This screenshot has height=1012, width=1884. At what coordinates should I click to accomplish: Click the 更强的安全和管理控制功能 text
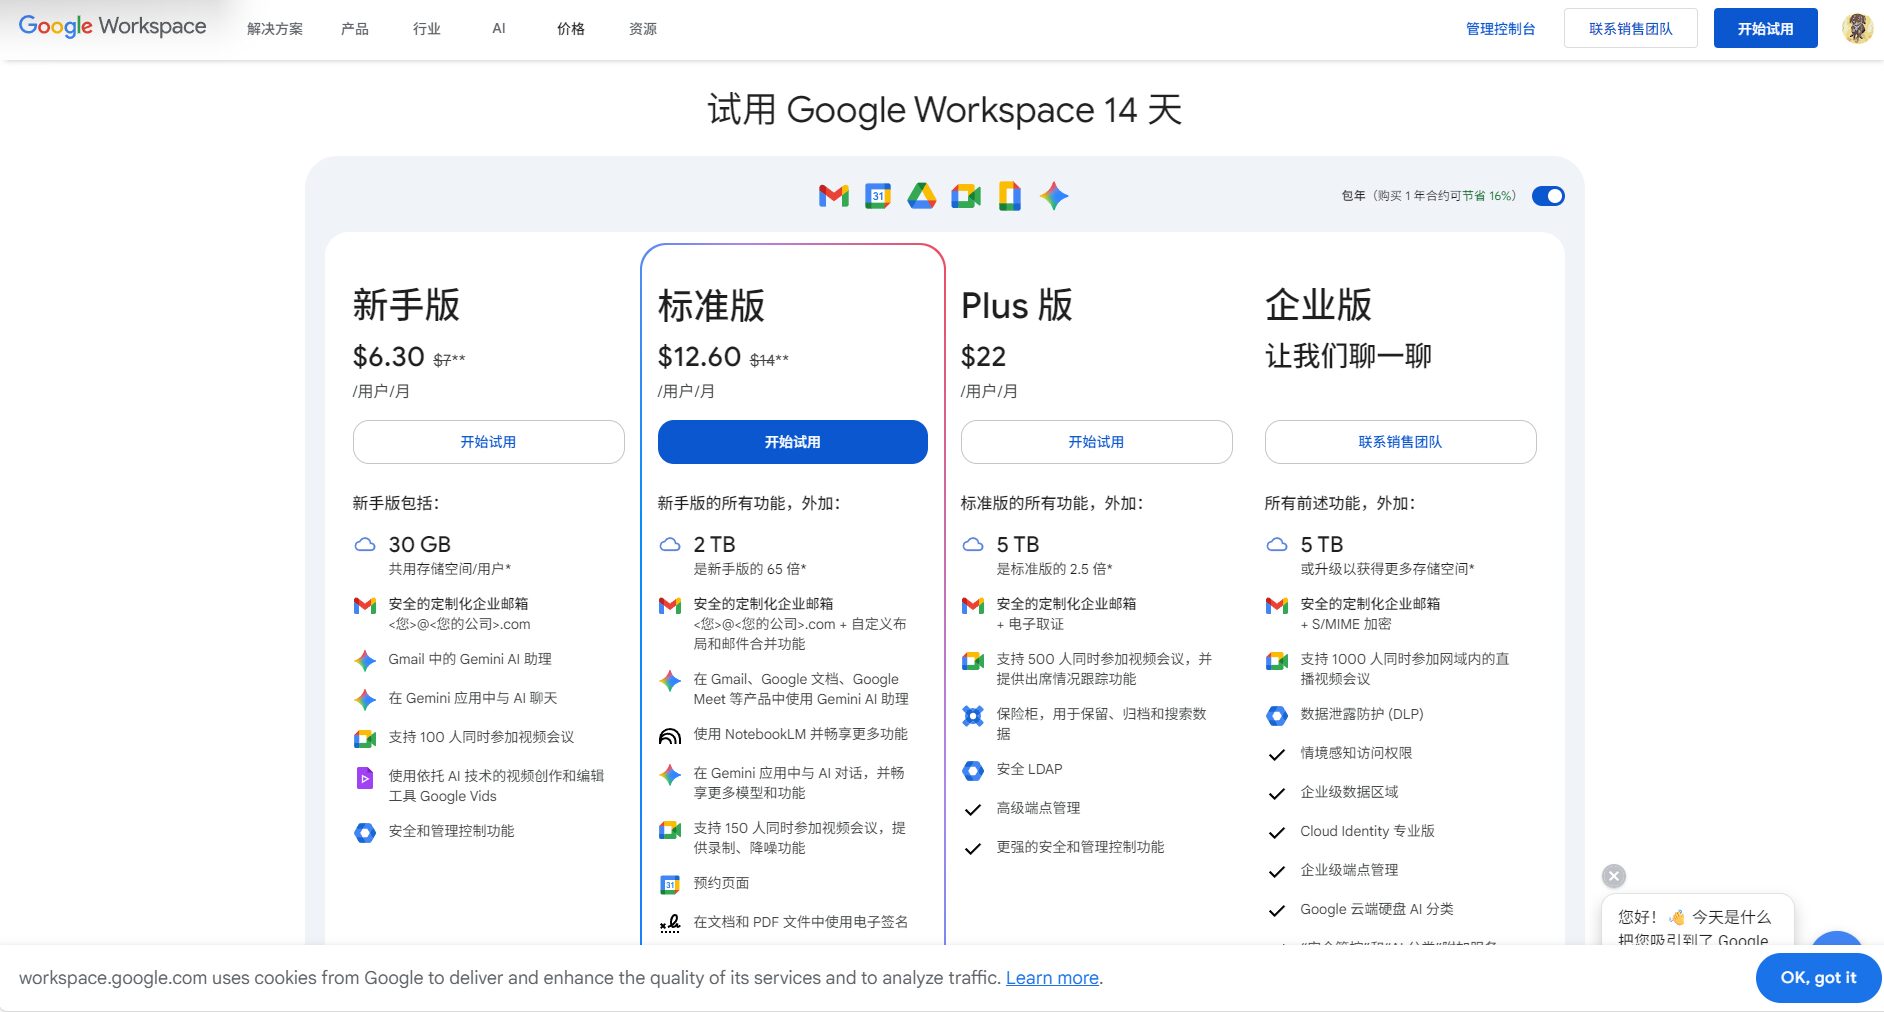tap(1080, 847)
